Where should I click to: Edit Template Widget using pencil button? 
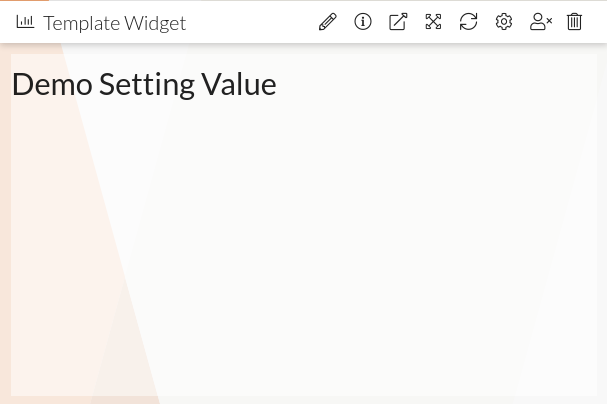[327, 22]
